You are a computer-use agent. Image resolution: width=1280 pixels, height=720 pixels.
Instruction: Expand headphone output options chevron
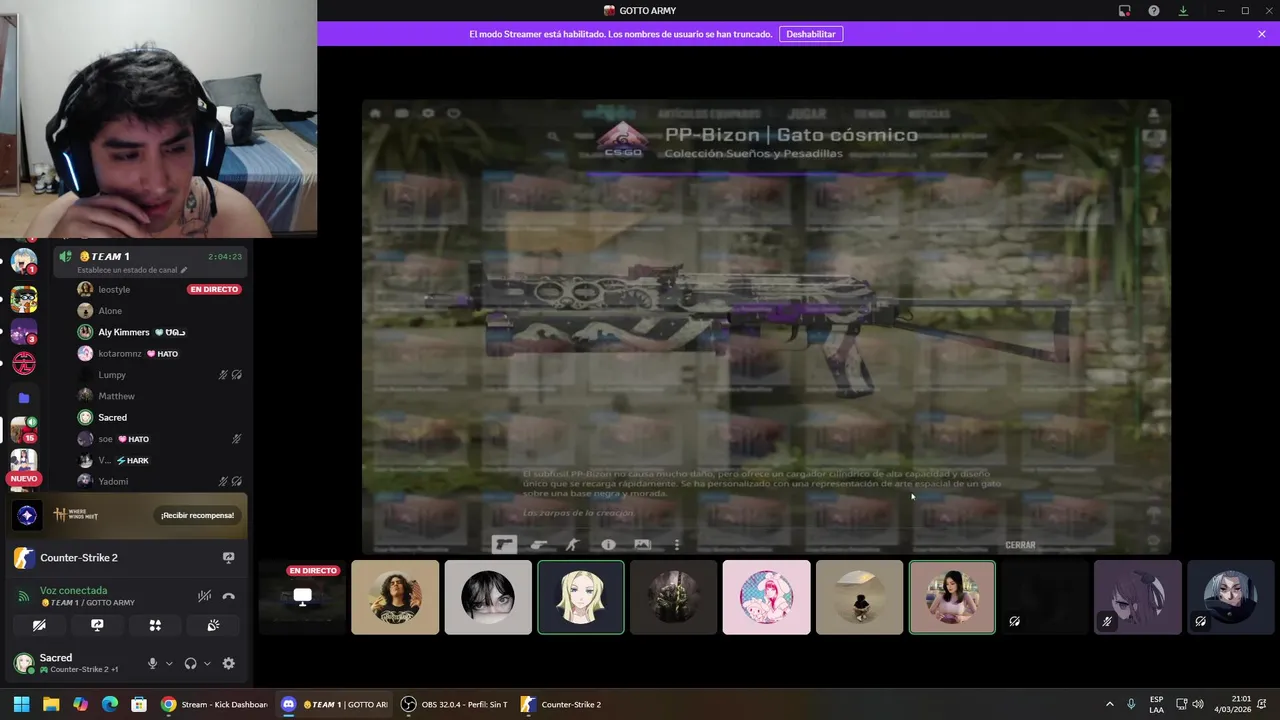(x=207, y=663)
